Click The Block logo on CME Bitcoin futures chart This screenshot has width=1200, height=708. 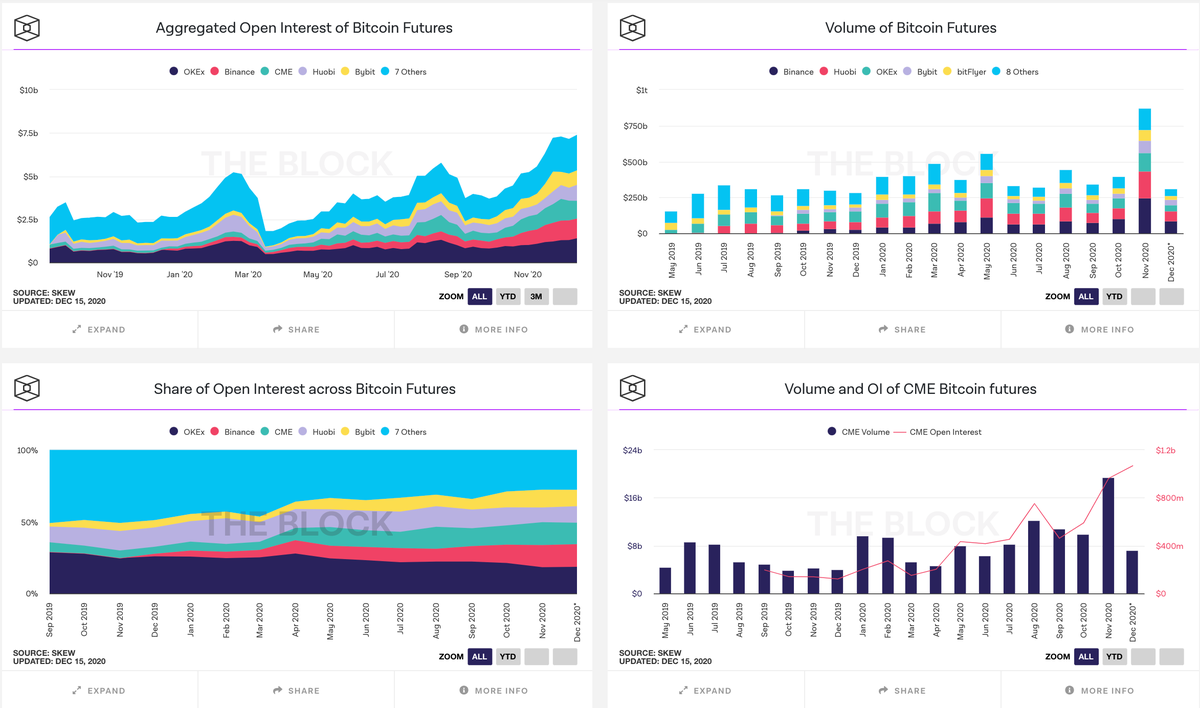click(633, 388)
